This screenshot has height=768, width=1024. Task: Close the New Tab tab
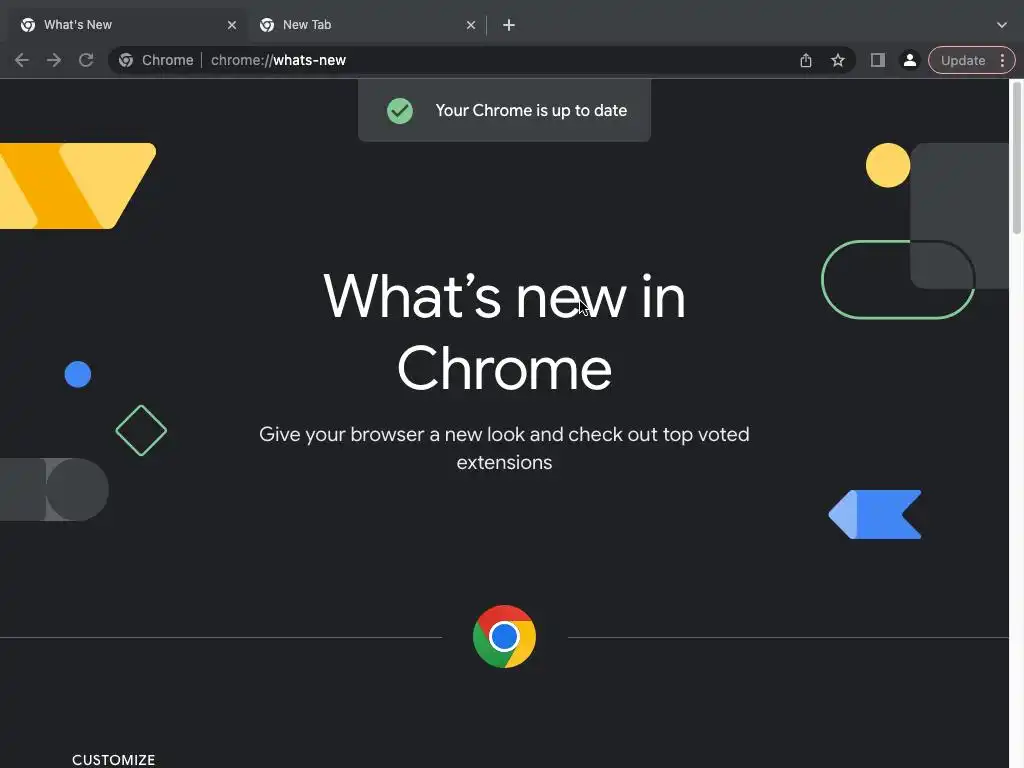tap(471, 25)
